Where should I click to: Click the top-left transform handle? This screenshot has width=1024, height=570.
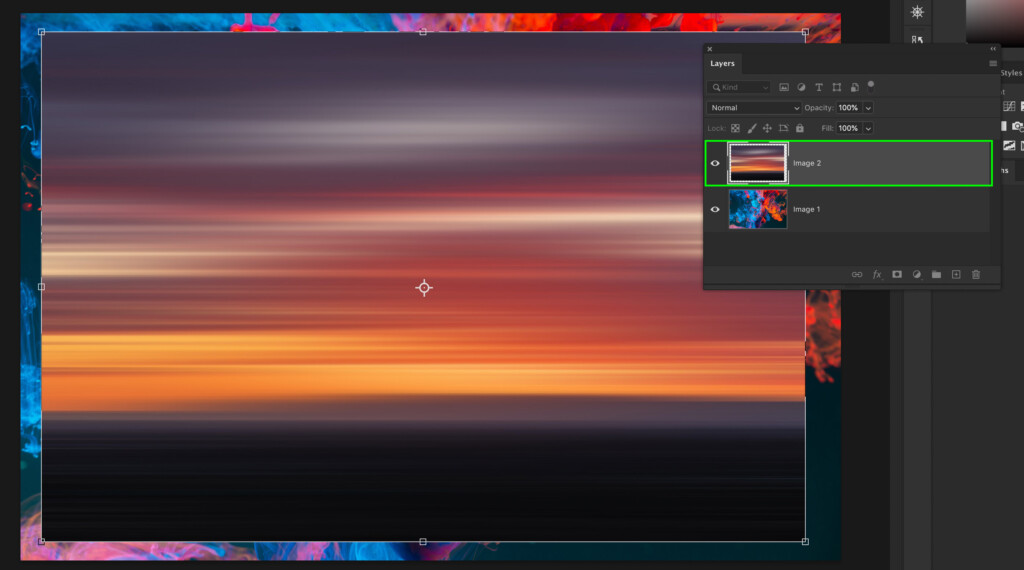42,32
